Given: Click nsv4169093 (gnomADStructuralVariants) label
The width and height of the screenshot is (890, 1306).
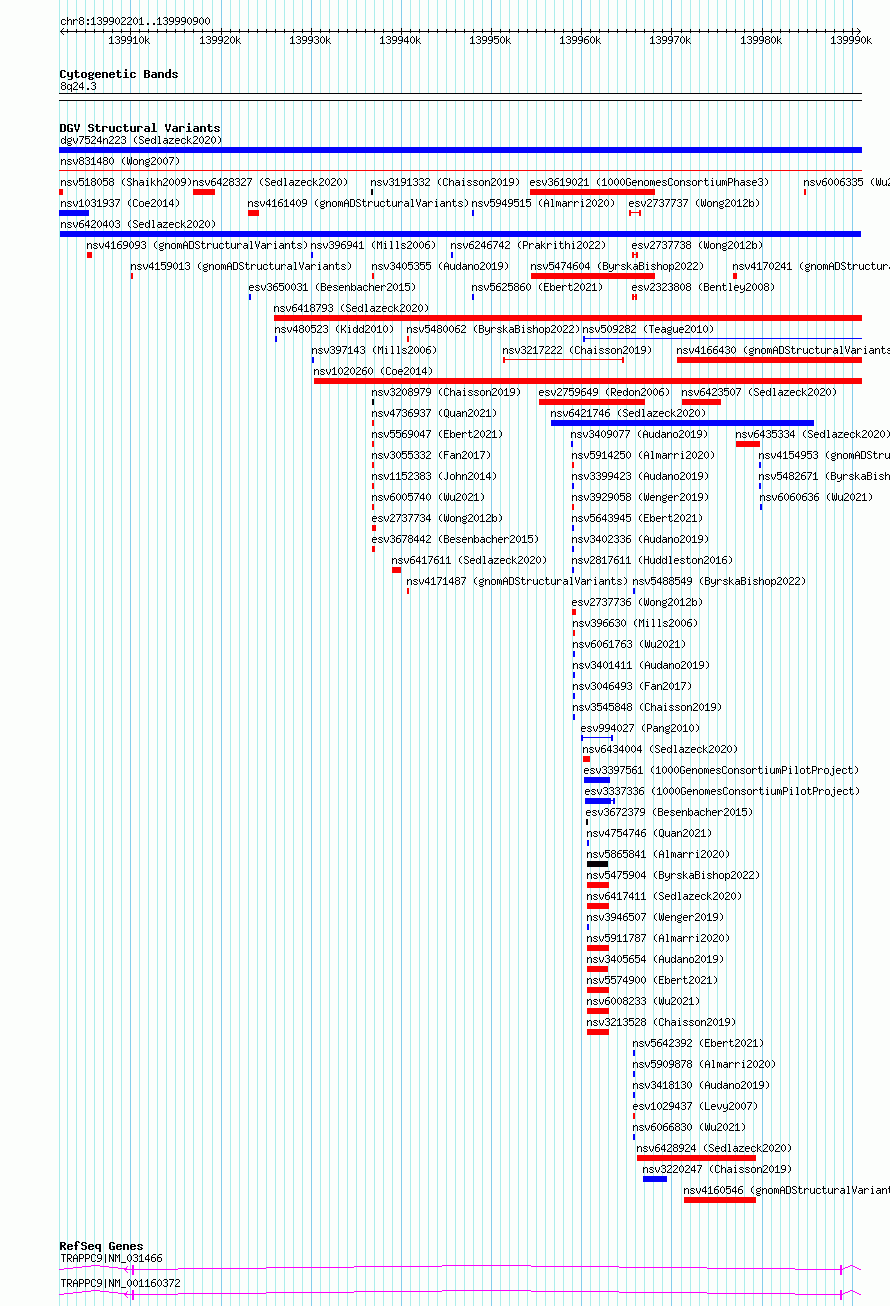Looking at the screenshot, I should tap(197, 245).
